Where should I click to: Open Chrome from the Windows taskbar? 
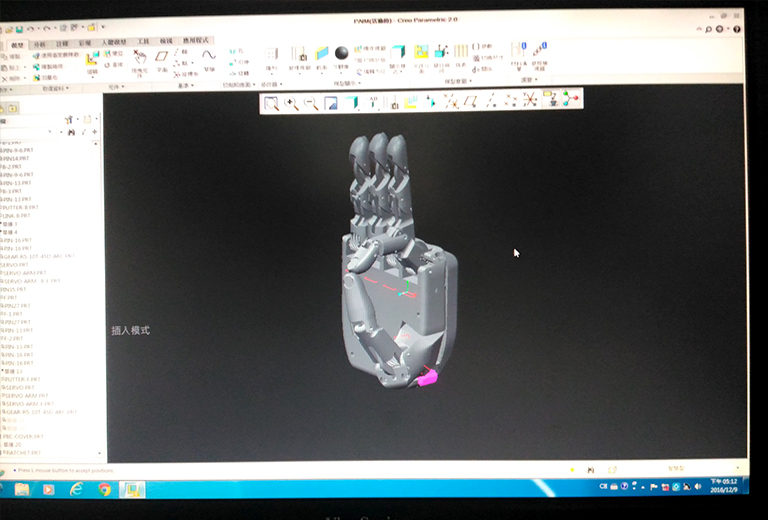tap(104, 489)
